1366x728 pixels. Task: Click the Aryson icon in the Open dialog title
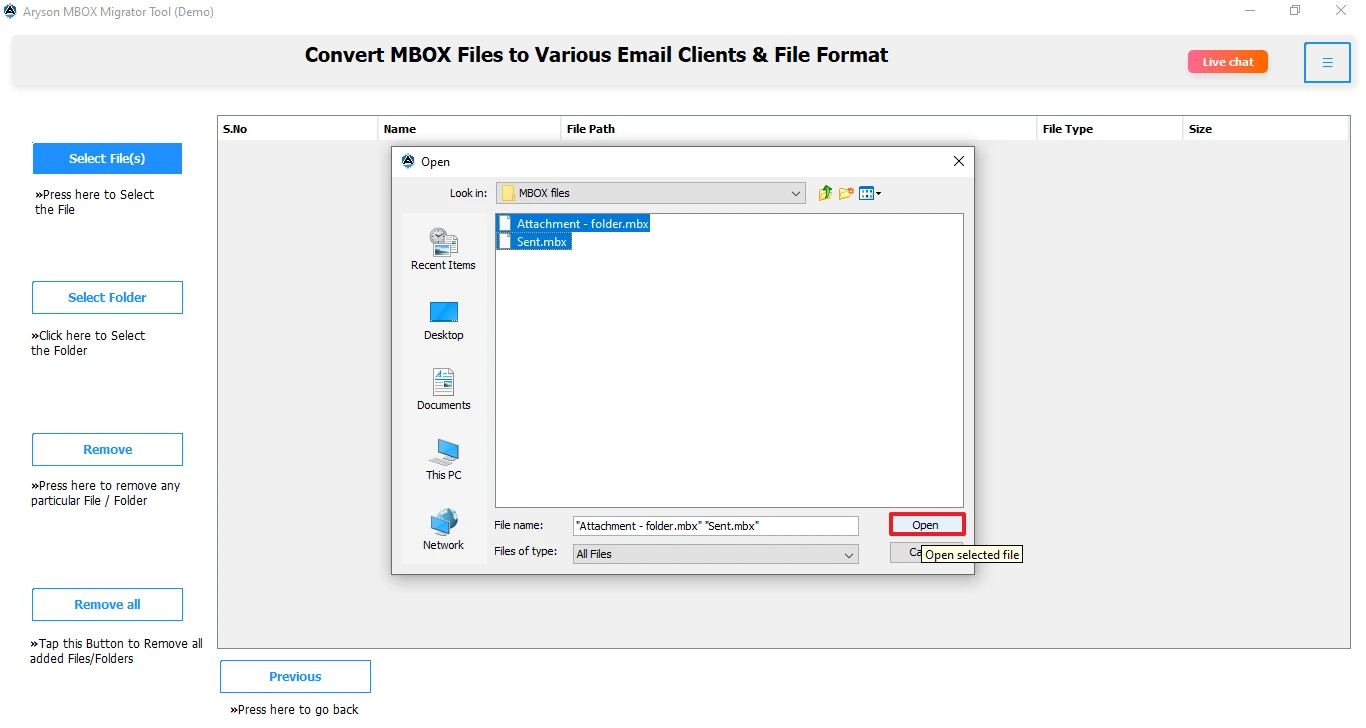(407, 161)
